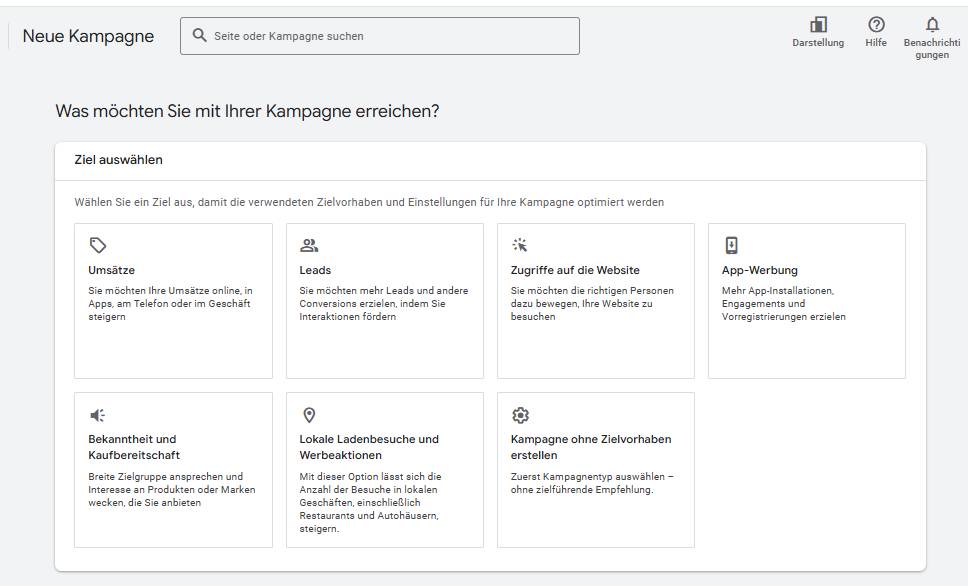Click the gear icon for Kampagne ohne Zielvorhaben
The width and height of the screenshot is (968, 586).
point(520,415)
